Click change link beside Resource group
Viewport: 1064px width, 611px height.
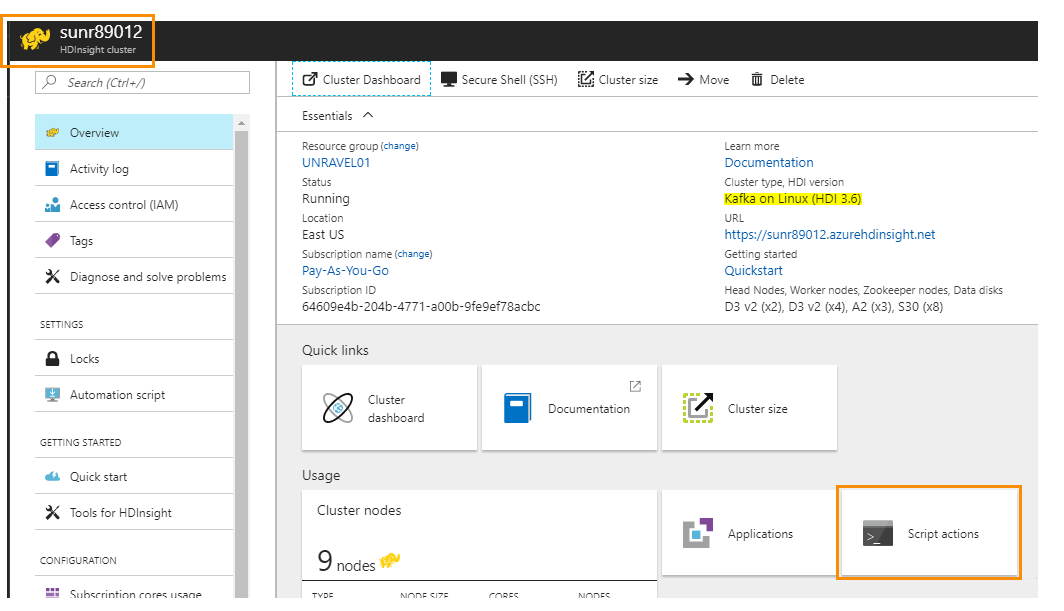400,146
